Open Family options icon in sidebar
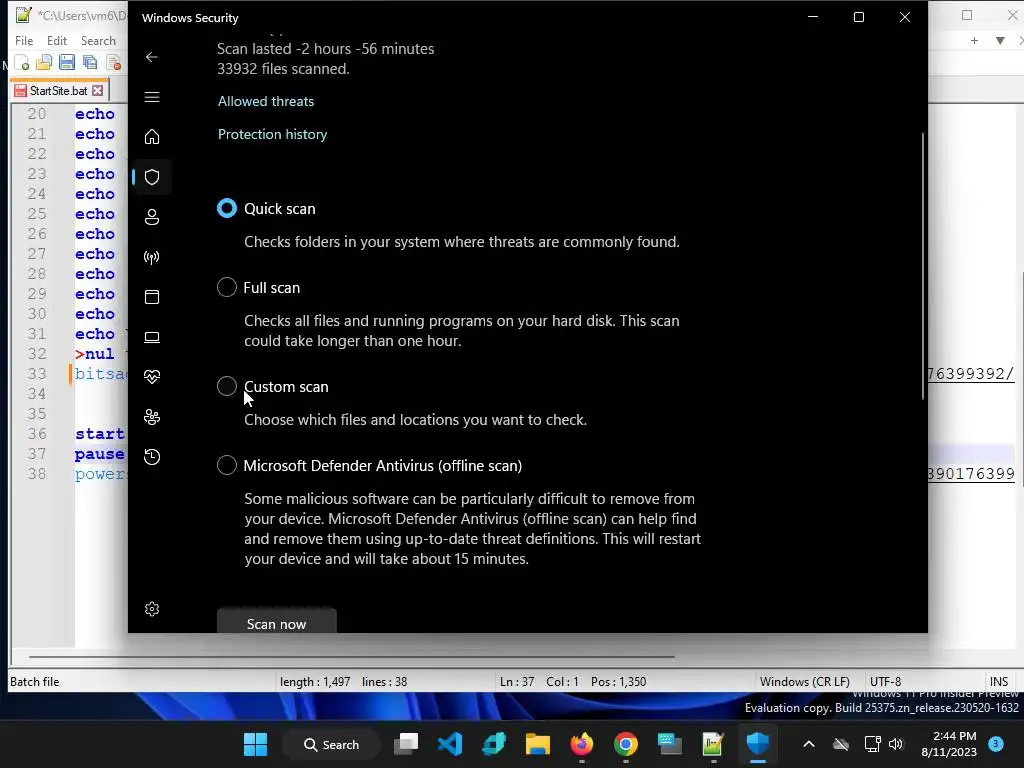1024x768 pixels. pyautogui.click(x=152, y=417)
